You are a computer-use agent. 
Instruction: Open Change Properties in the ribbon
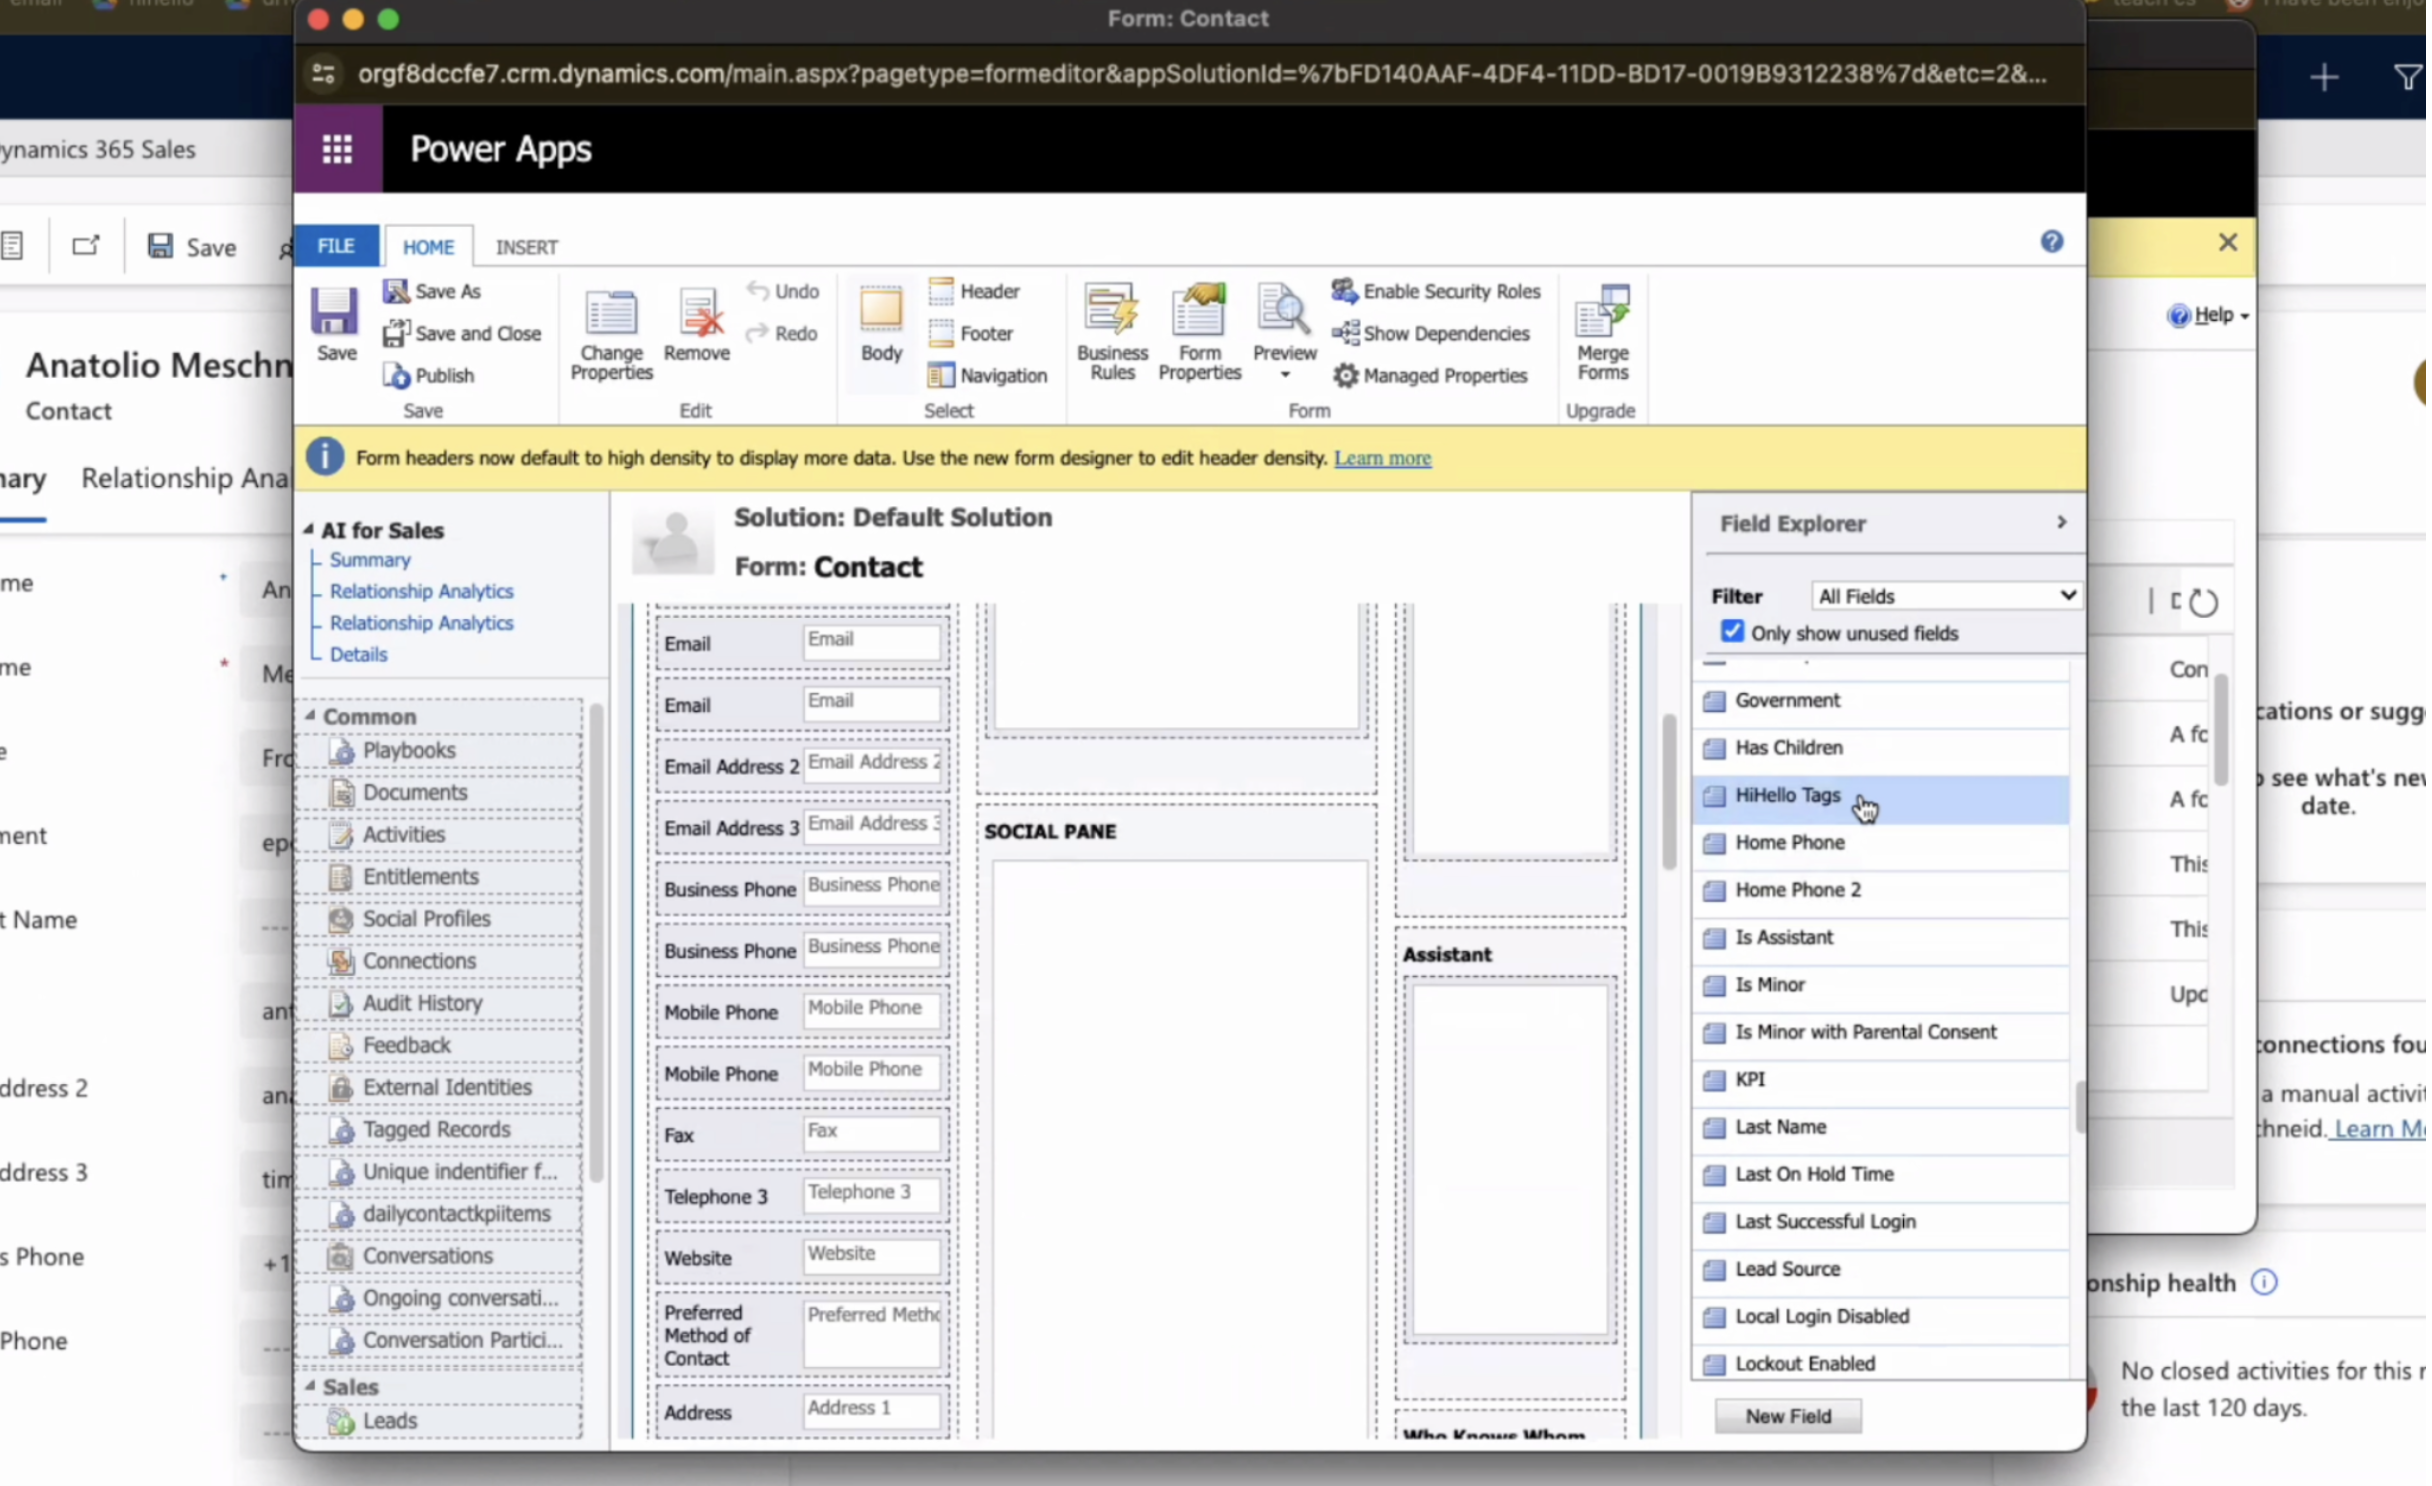click(612, 334)
